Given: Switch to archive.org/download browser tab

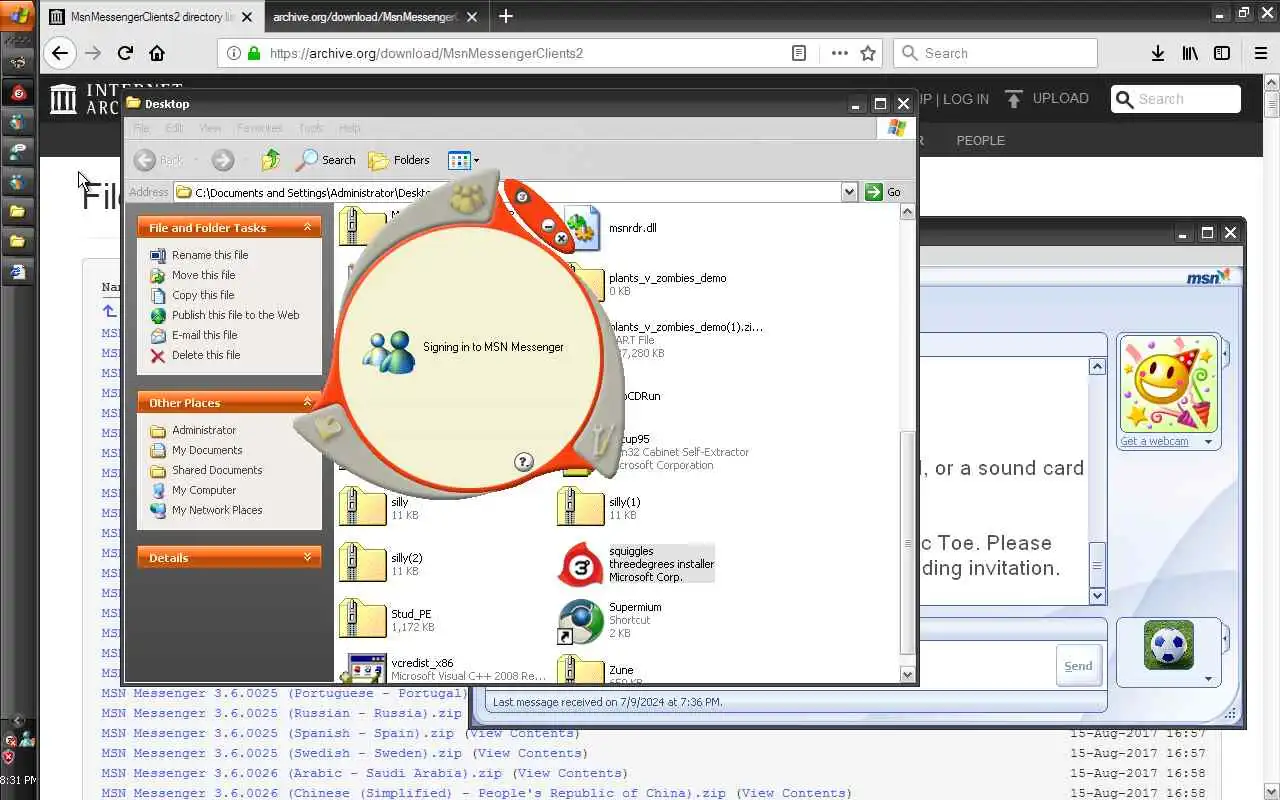Looking at the screenshot, I should coord(375,16).
